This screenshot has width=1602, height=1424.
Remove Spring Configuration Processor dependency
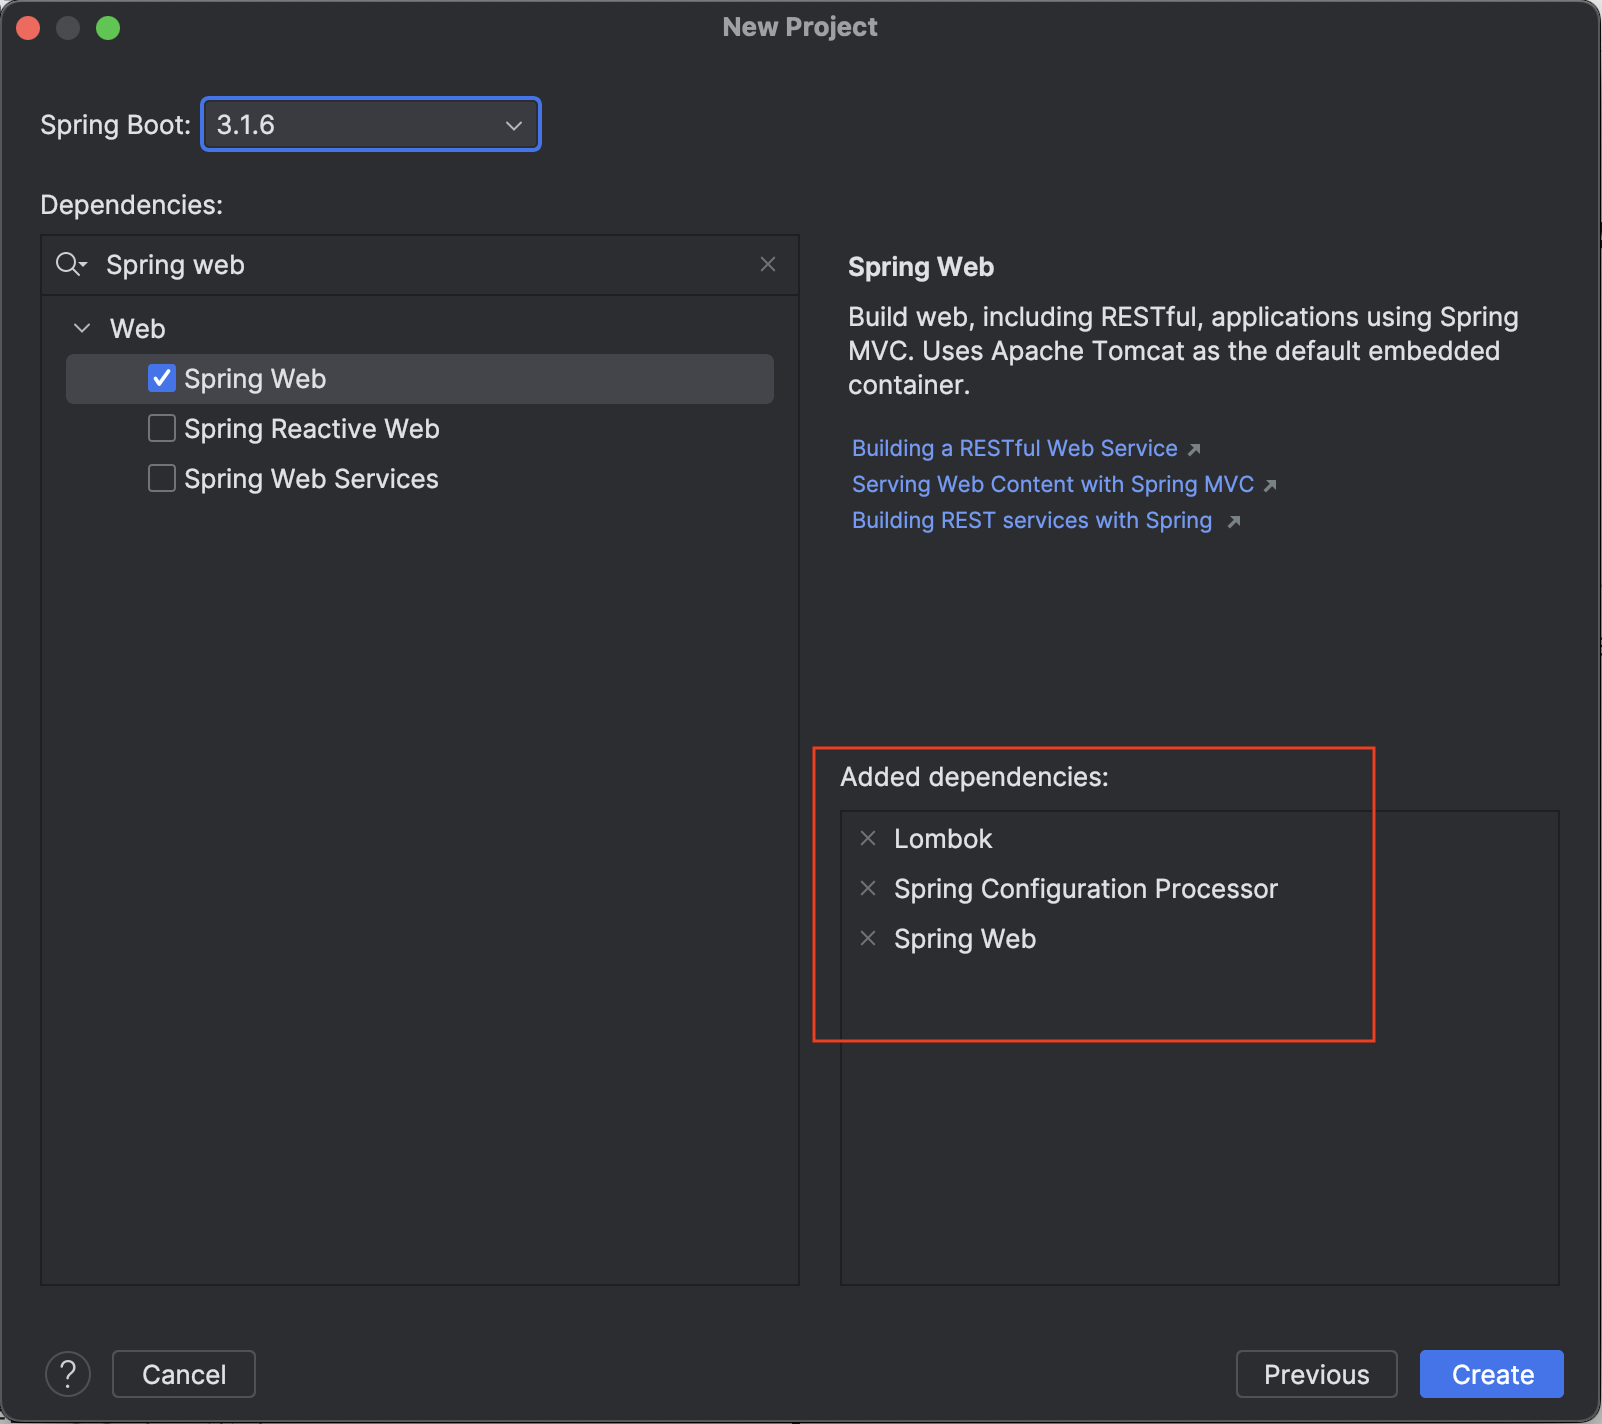(x=868, y=888)
